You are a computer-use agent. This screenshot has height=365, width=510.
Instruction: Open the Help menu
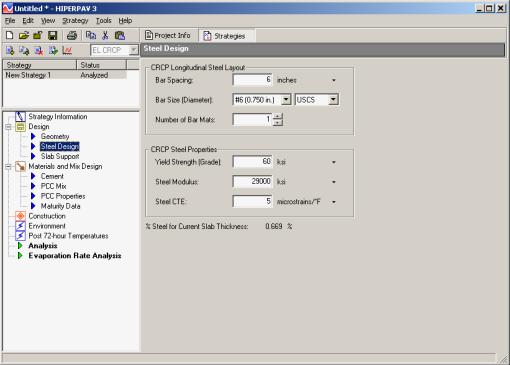(125, 21)
